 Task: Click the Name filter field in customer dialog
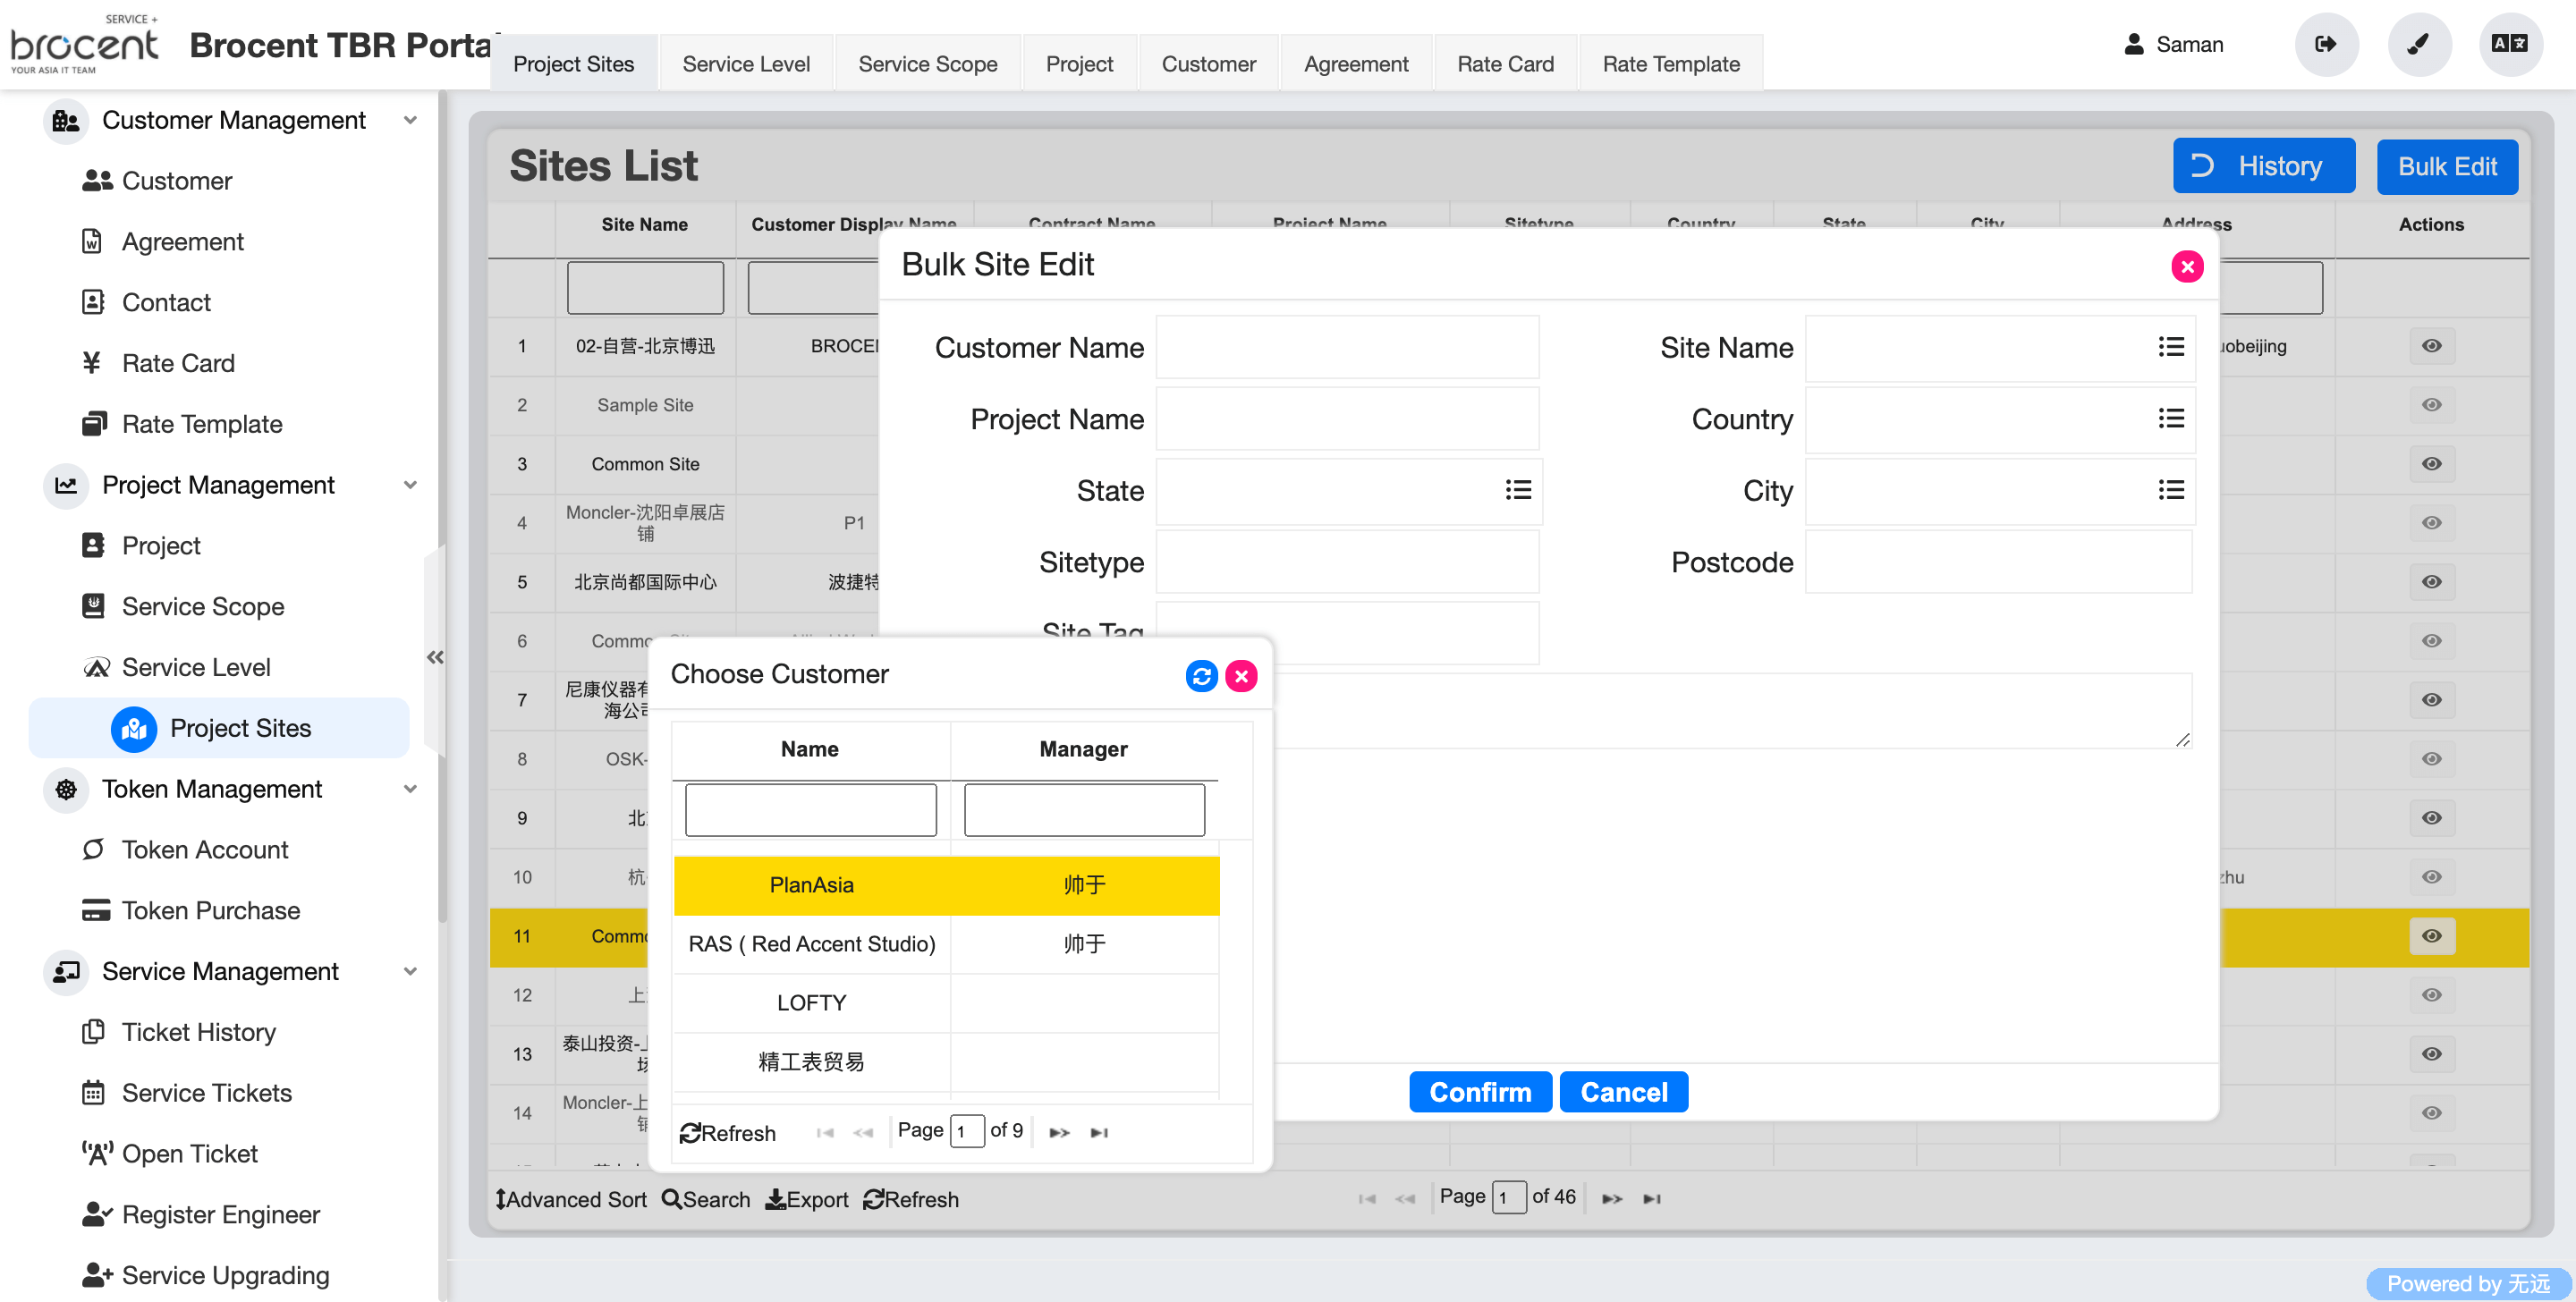810,810
